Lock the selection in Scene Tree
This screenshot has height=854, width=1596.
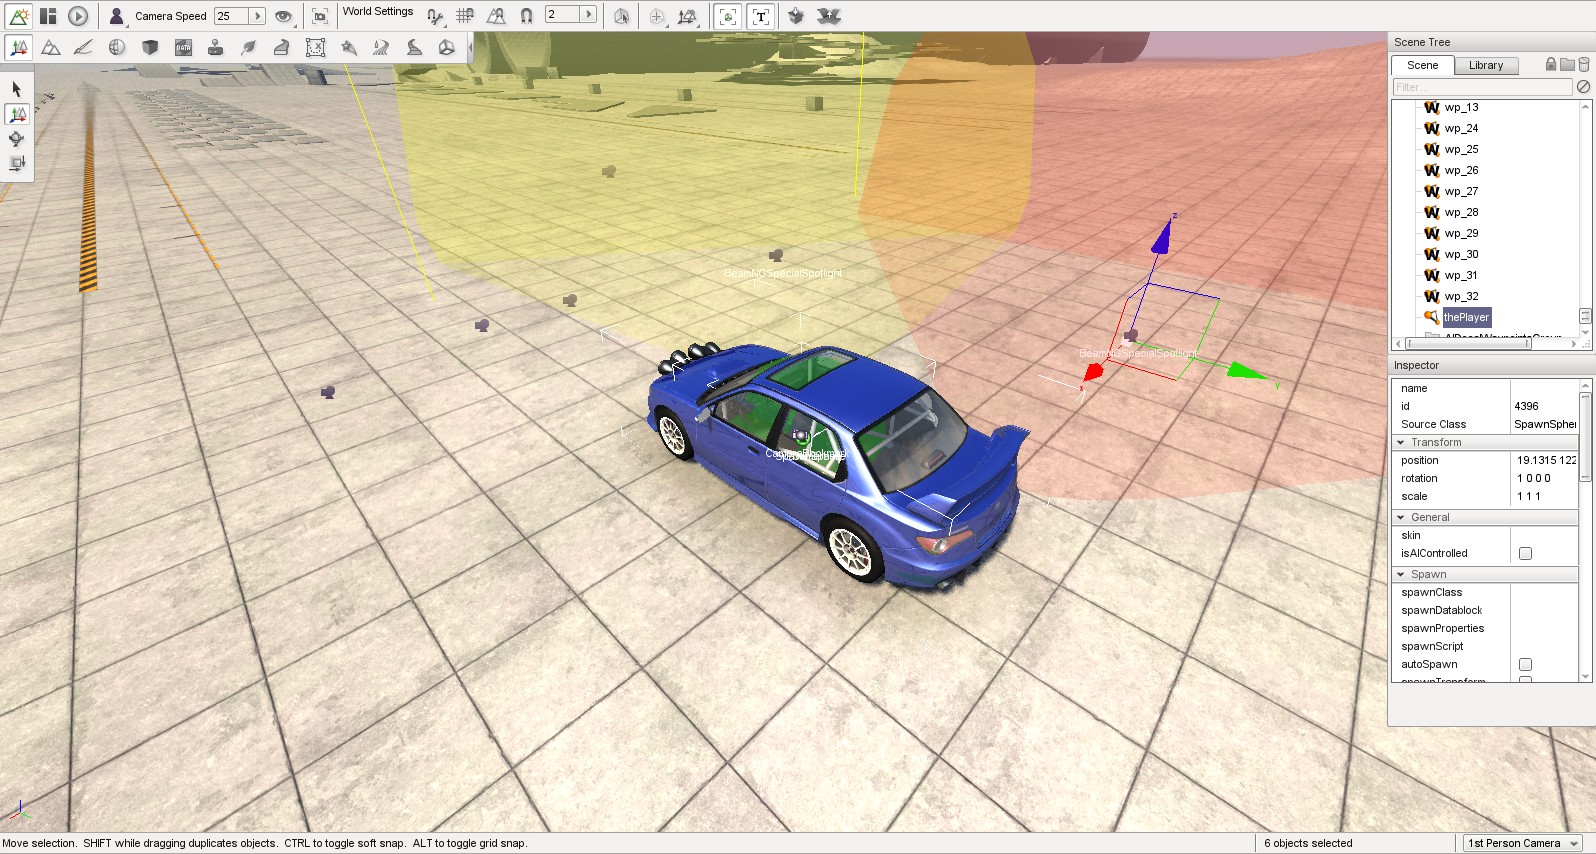click(x=1551, y=64)
